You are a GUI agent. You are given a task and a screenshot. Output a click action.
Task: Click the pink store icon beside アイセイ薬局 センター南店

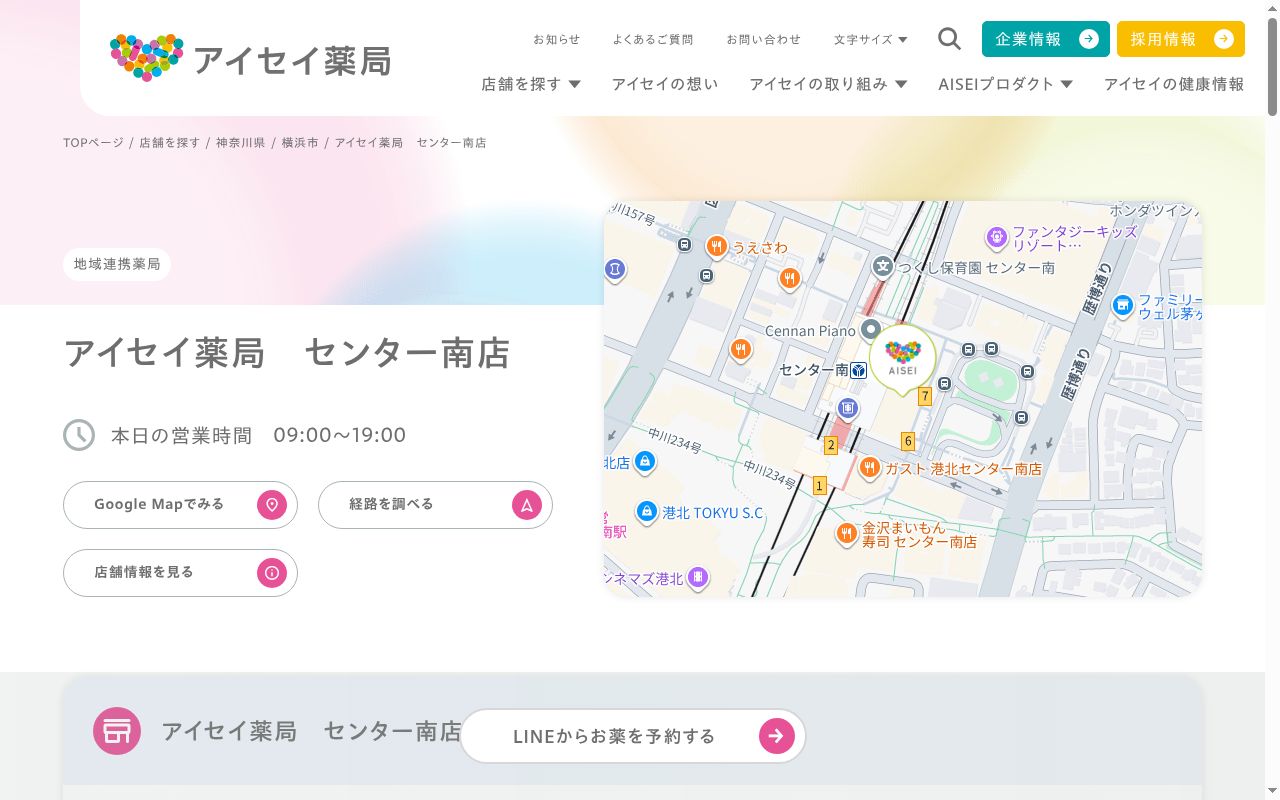(x=117, y=731)
